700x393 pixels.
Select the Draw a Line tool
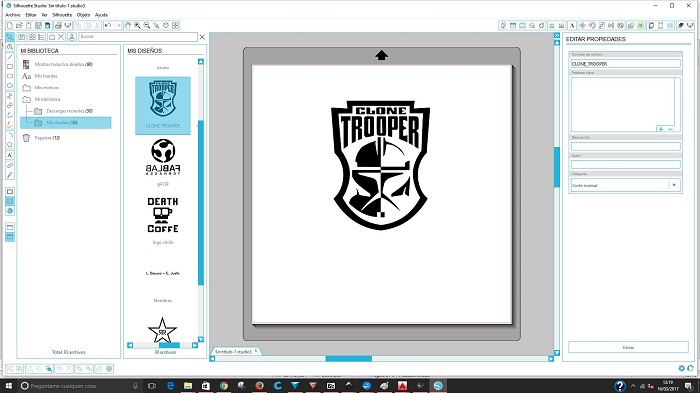[10, 57]
